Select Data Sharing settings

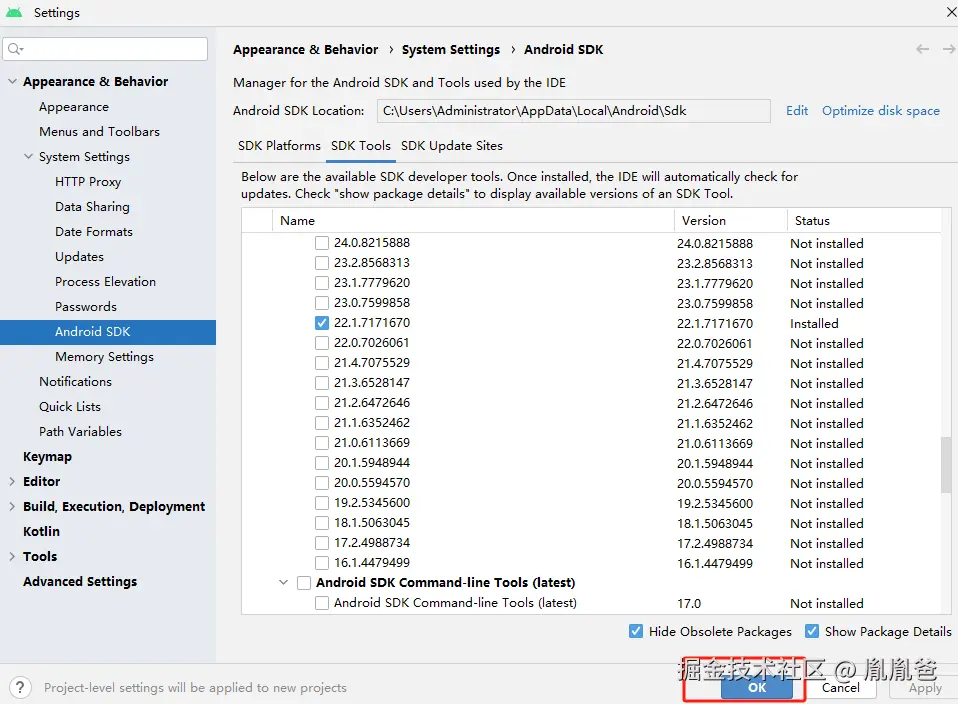(x=92, y=207)
